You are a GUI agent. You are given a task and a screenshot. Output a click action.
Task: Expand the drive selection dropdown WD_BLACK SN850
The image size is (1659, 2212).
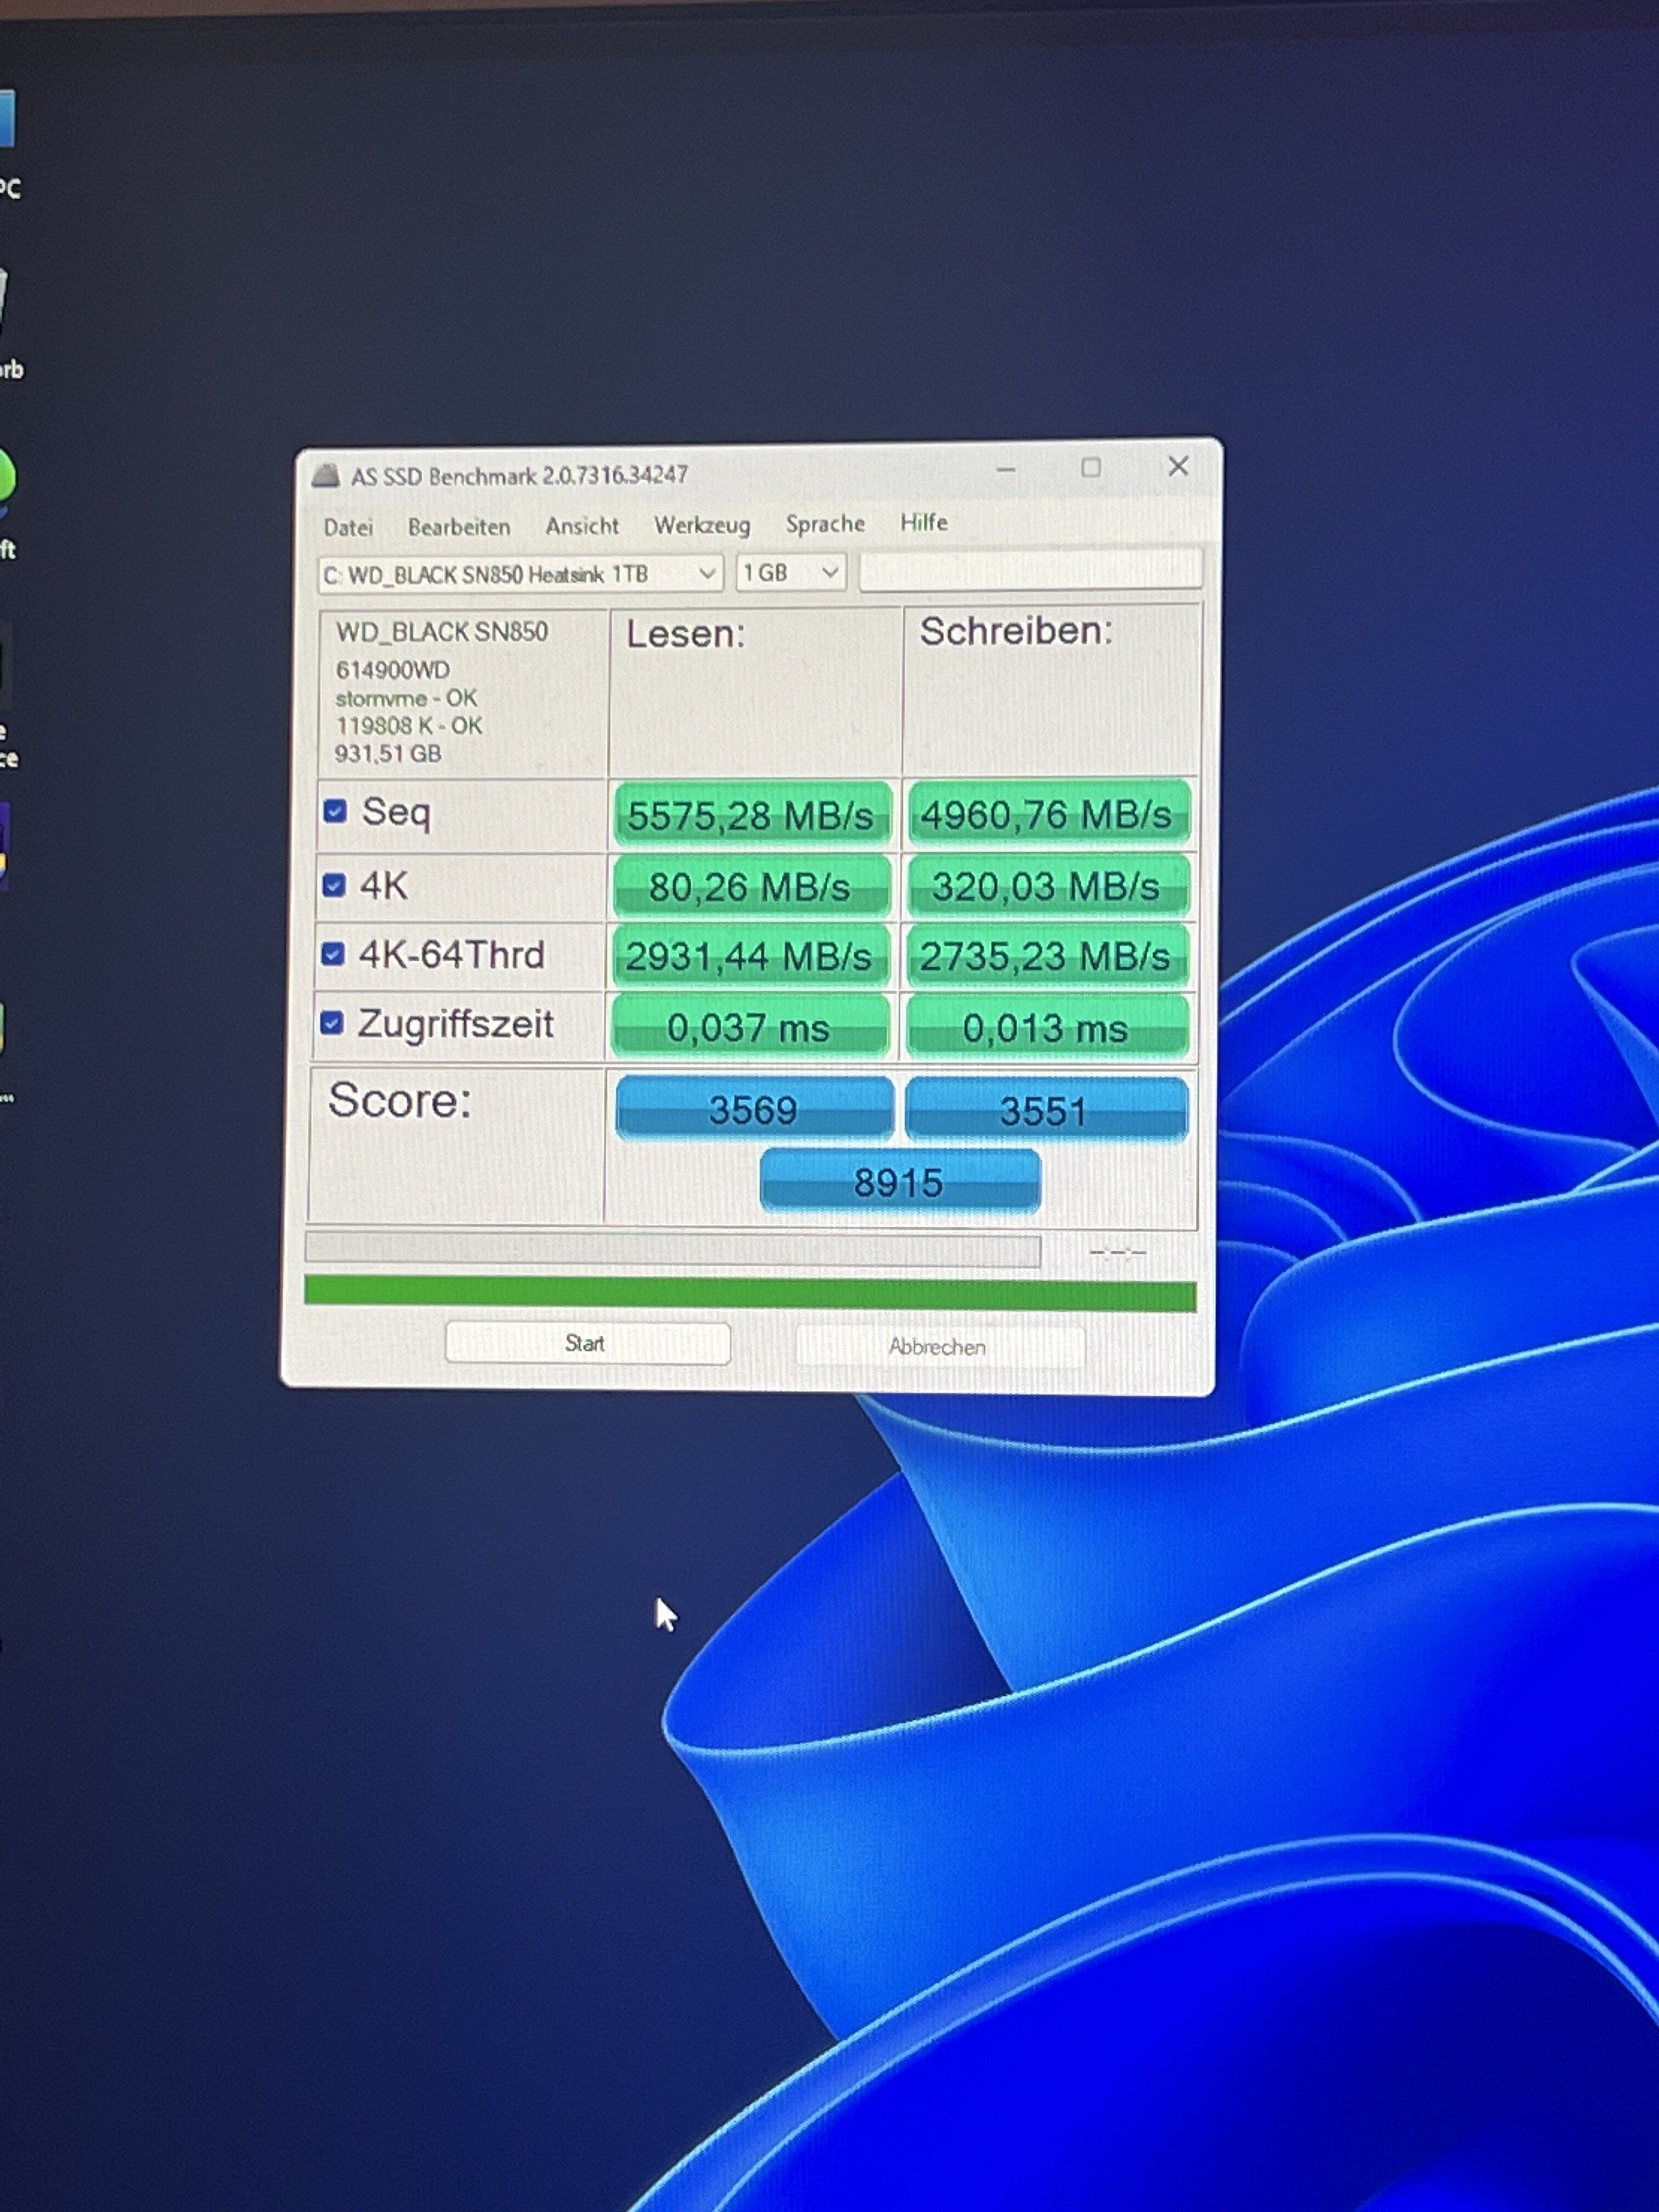[520, 574]
